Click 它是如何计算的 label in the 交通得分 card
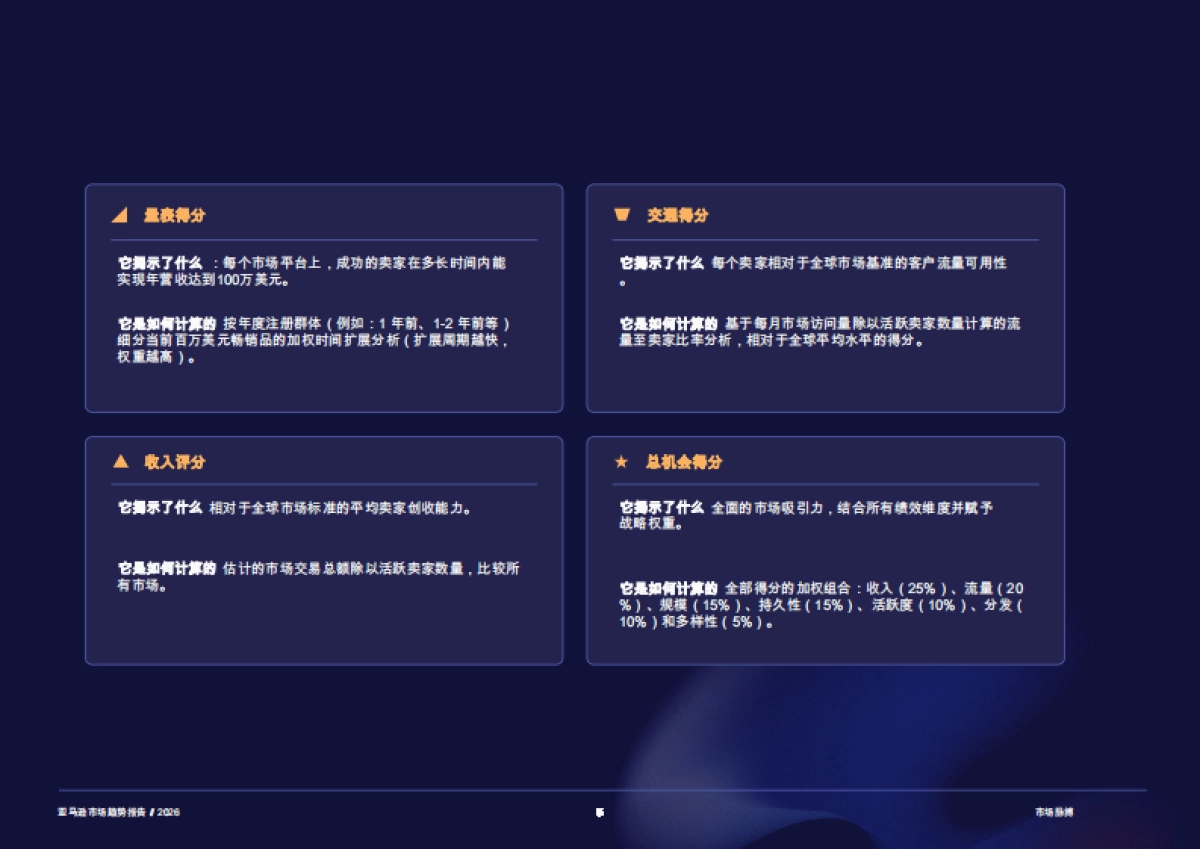The width and height of the screenshot is (1200, 849). (669, 324)
